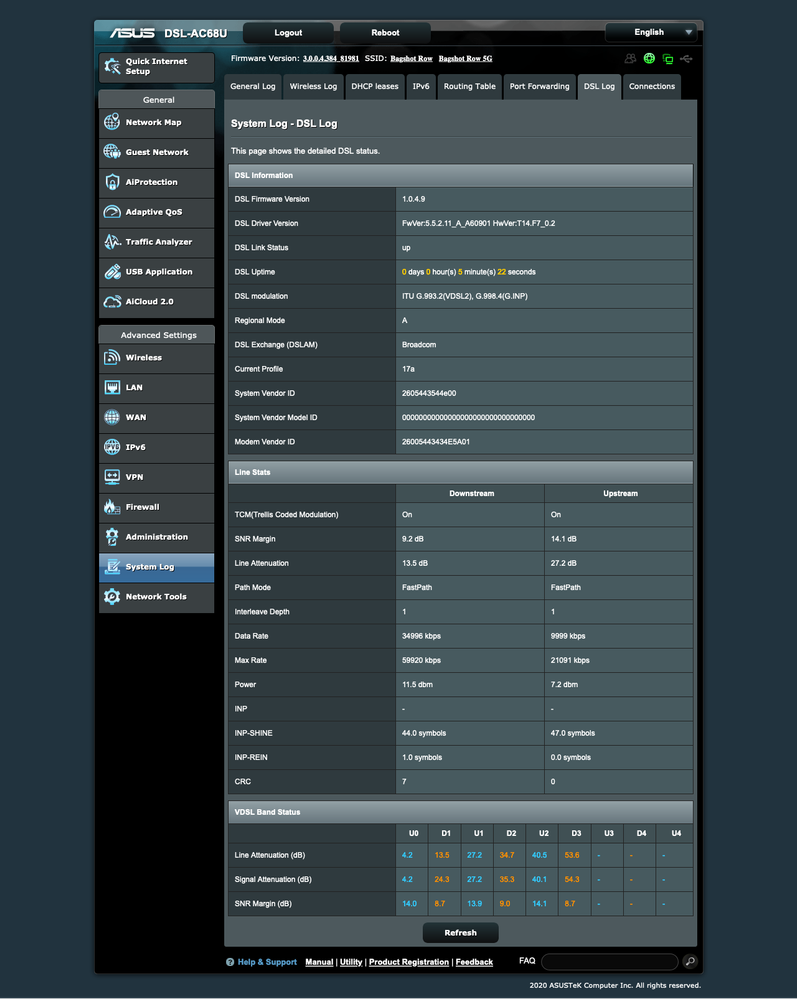The width and height of the screenshot is (797, 999).
Task: Open the IPv6 log tab
Action: coord(421,87)
